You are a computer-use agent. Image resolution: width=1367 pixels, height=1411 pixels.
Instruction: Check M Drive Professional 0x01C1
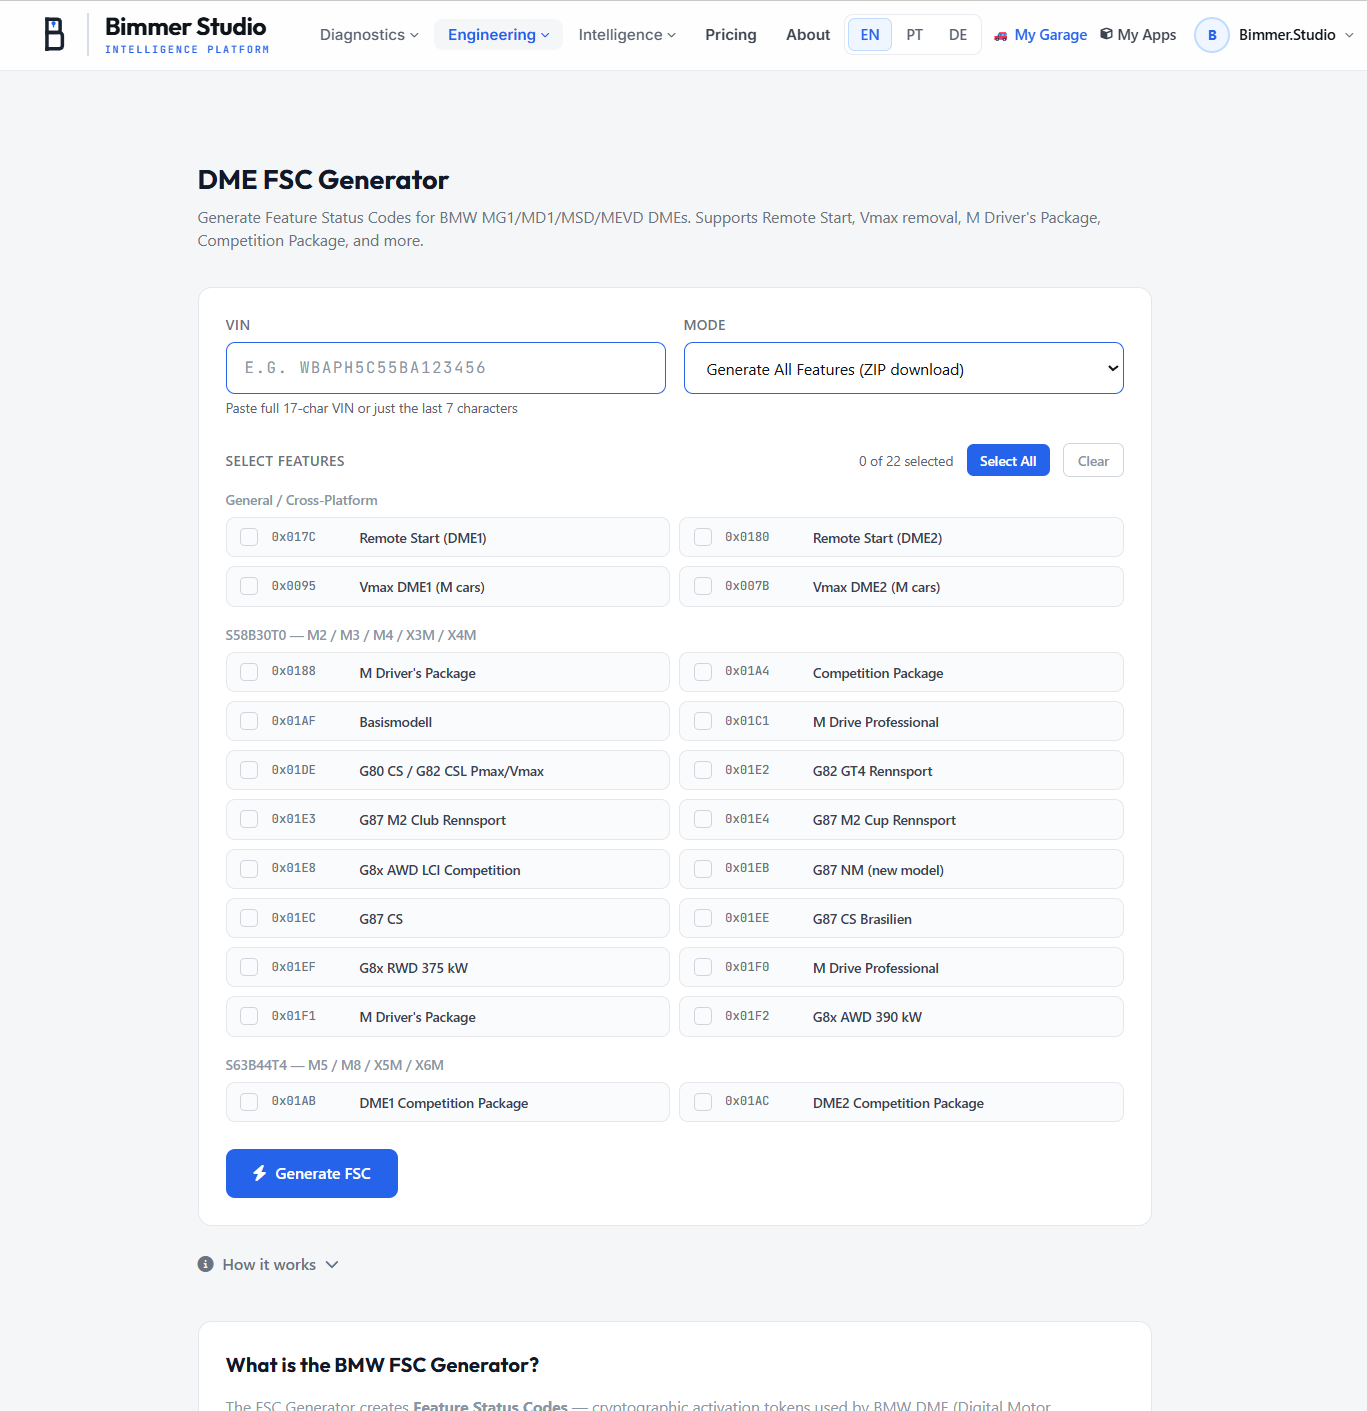point(703,721)
